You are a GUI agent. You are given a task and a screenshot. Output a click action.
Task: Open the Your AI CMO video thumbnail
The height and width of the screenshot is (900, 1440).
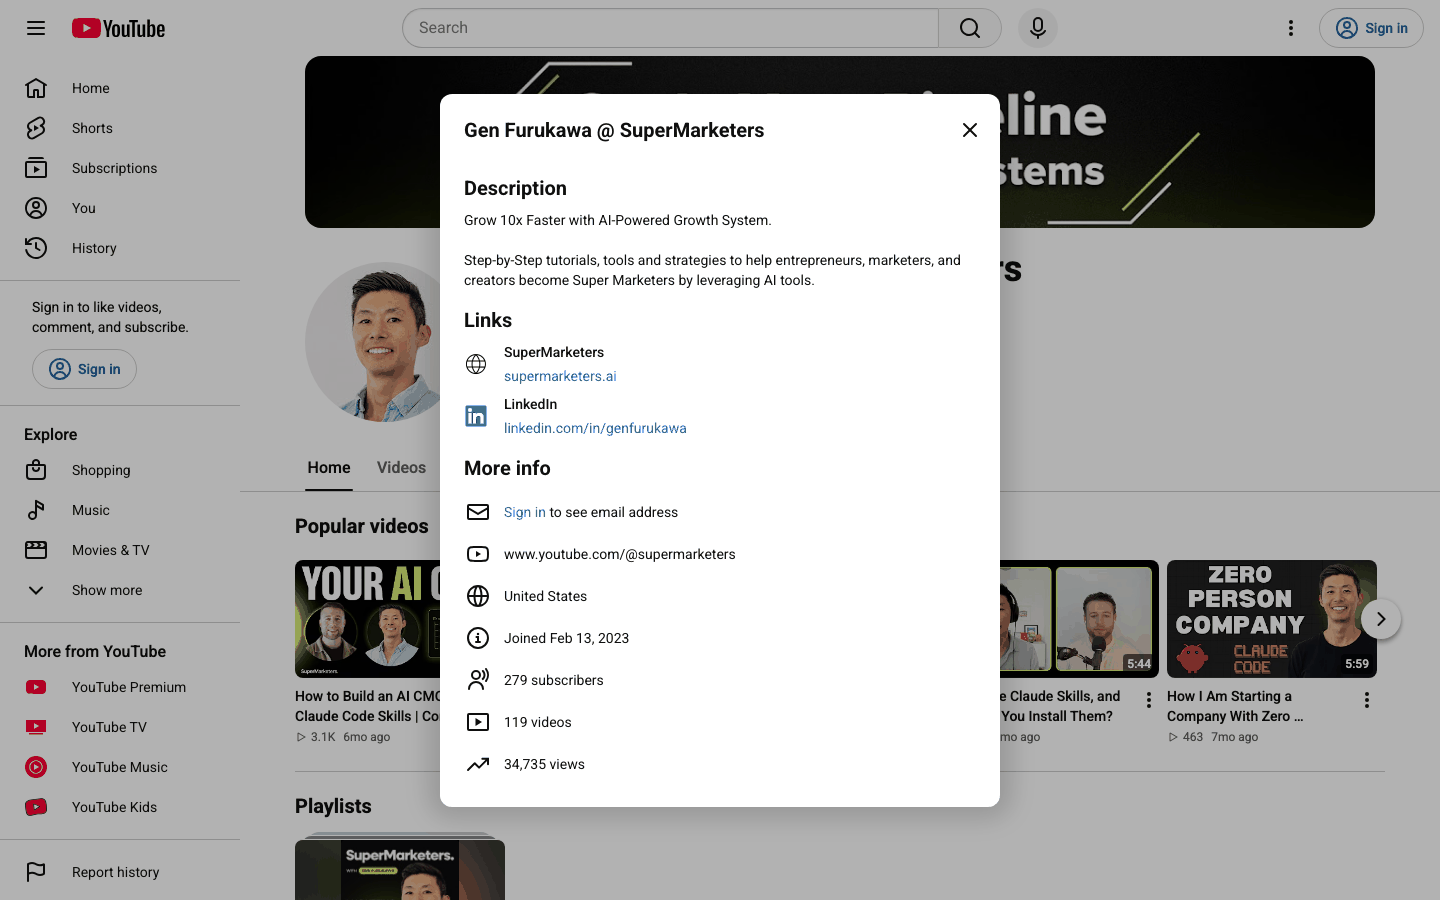(x=367, y=619)
